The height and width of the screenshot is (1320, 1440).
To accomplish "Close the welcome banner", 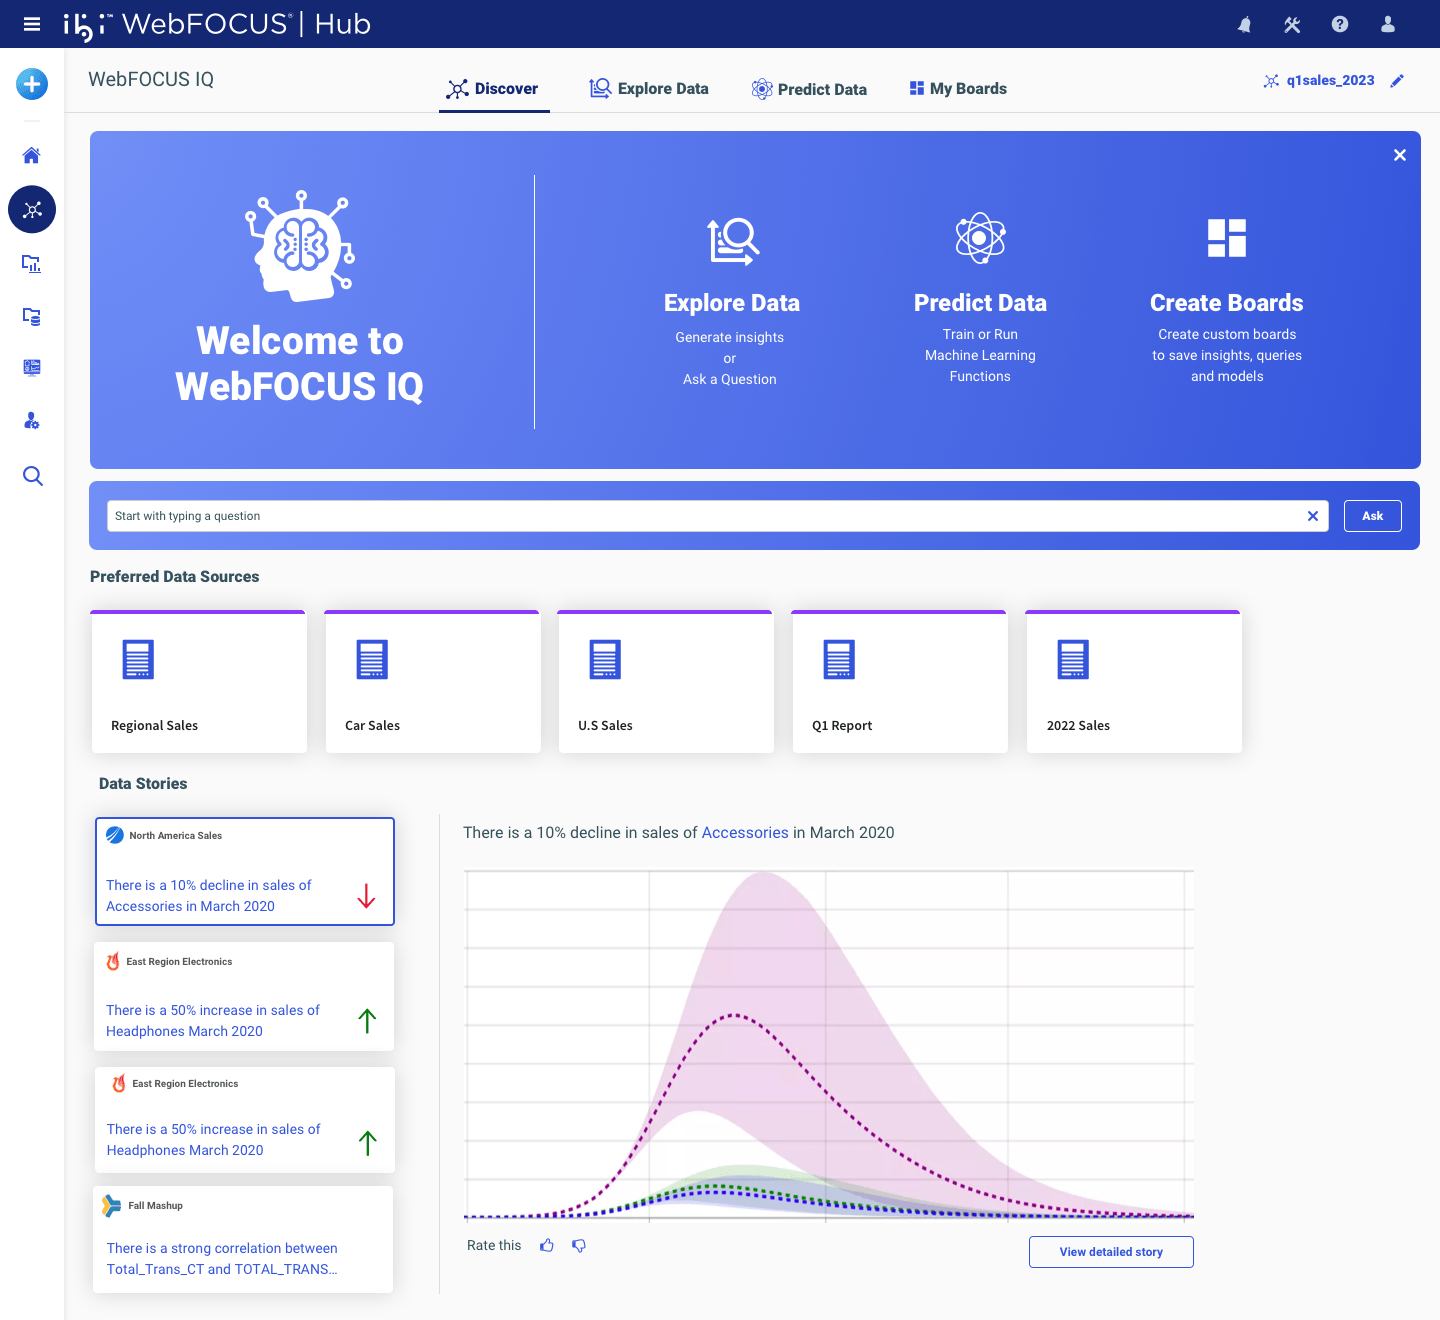I will pyautogui.click(x=1400, y=155).
